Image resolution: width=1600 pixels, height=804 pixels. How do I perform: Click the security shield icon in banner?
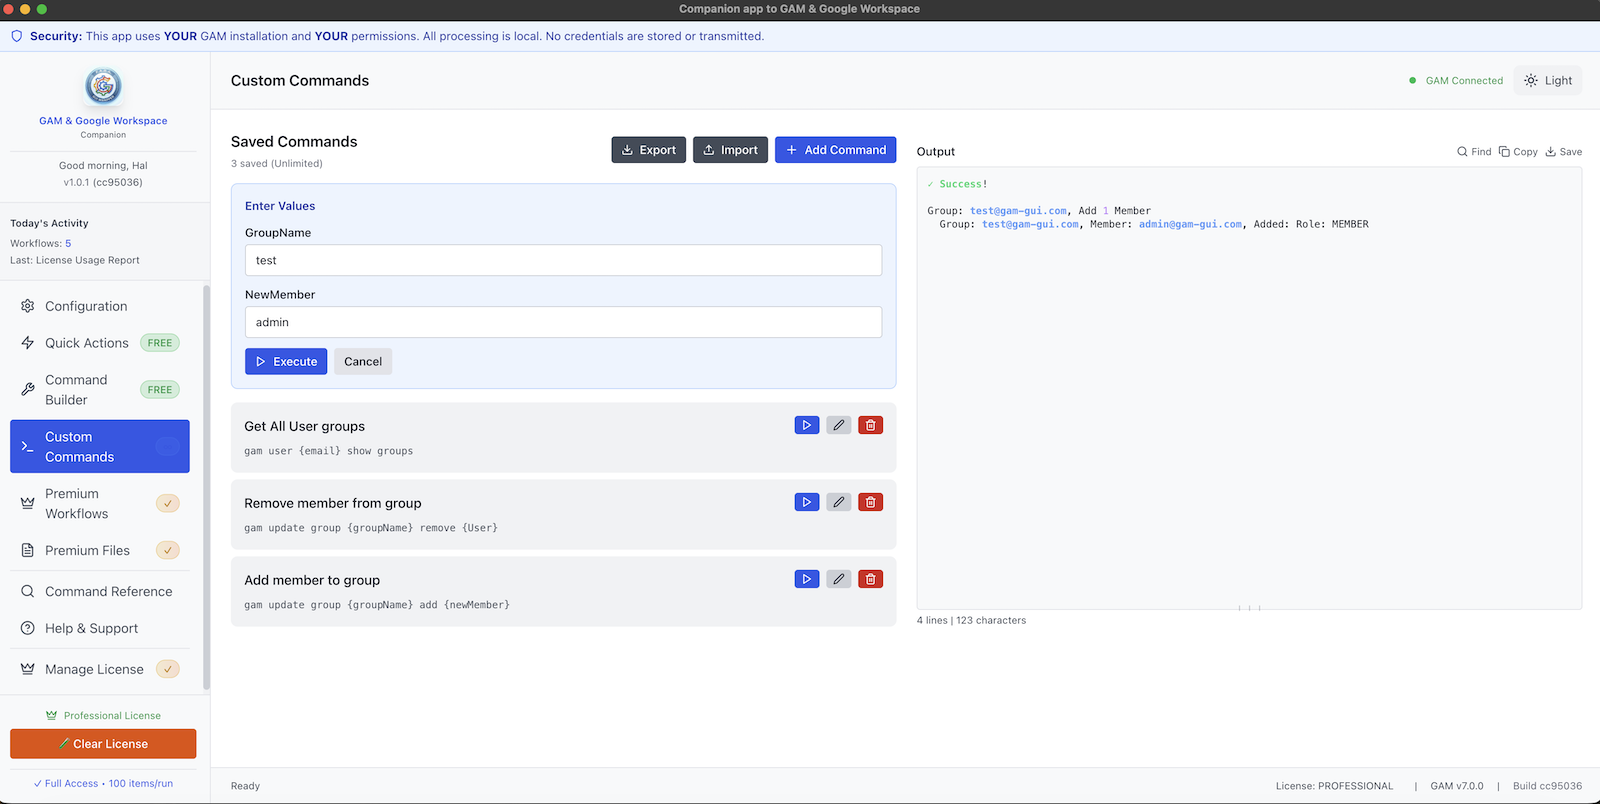(16, 36)
